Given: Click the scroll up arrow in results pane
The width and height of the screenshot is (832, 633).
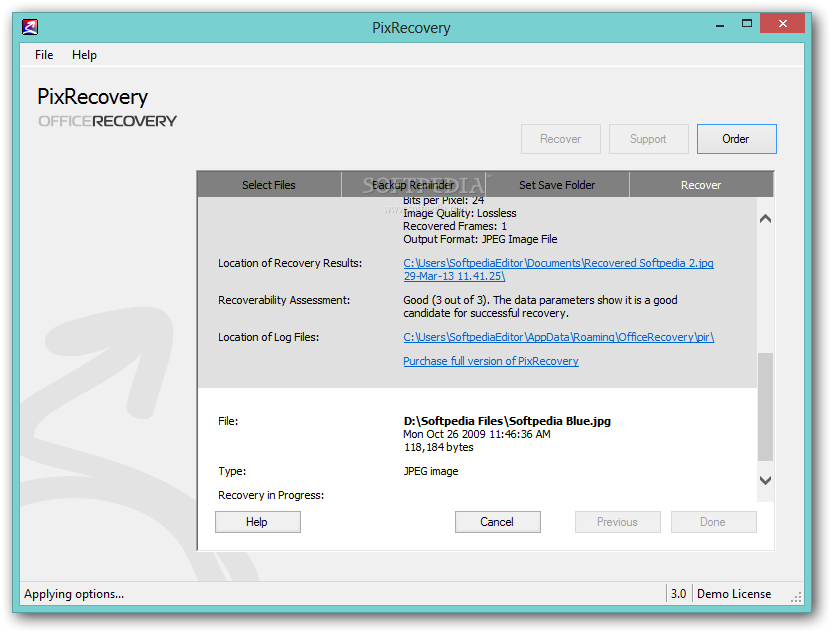Looking at the screenshot, I should click(765, 219).
